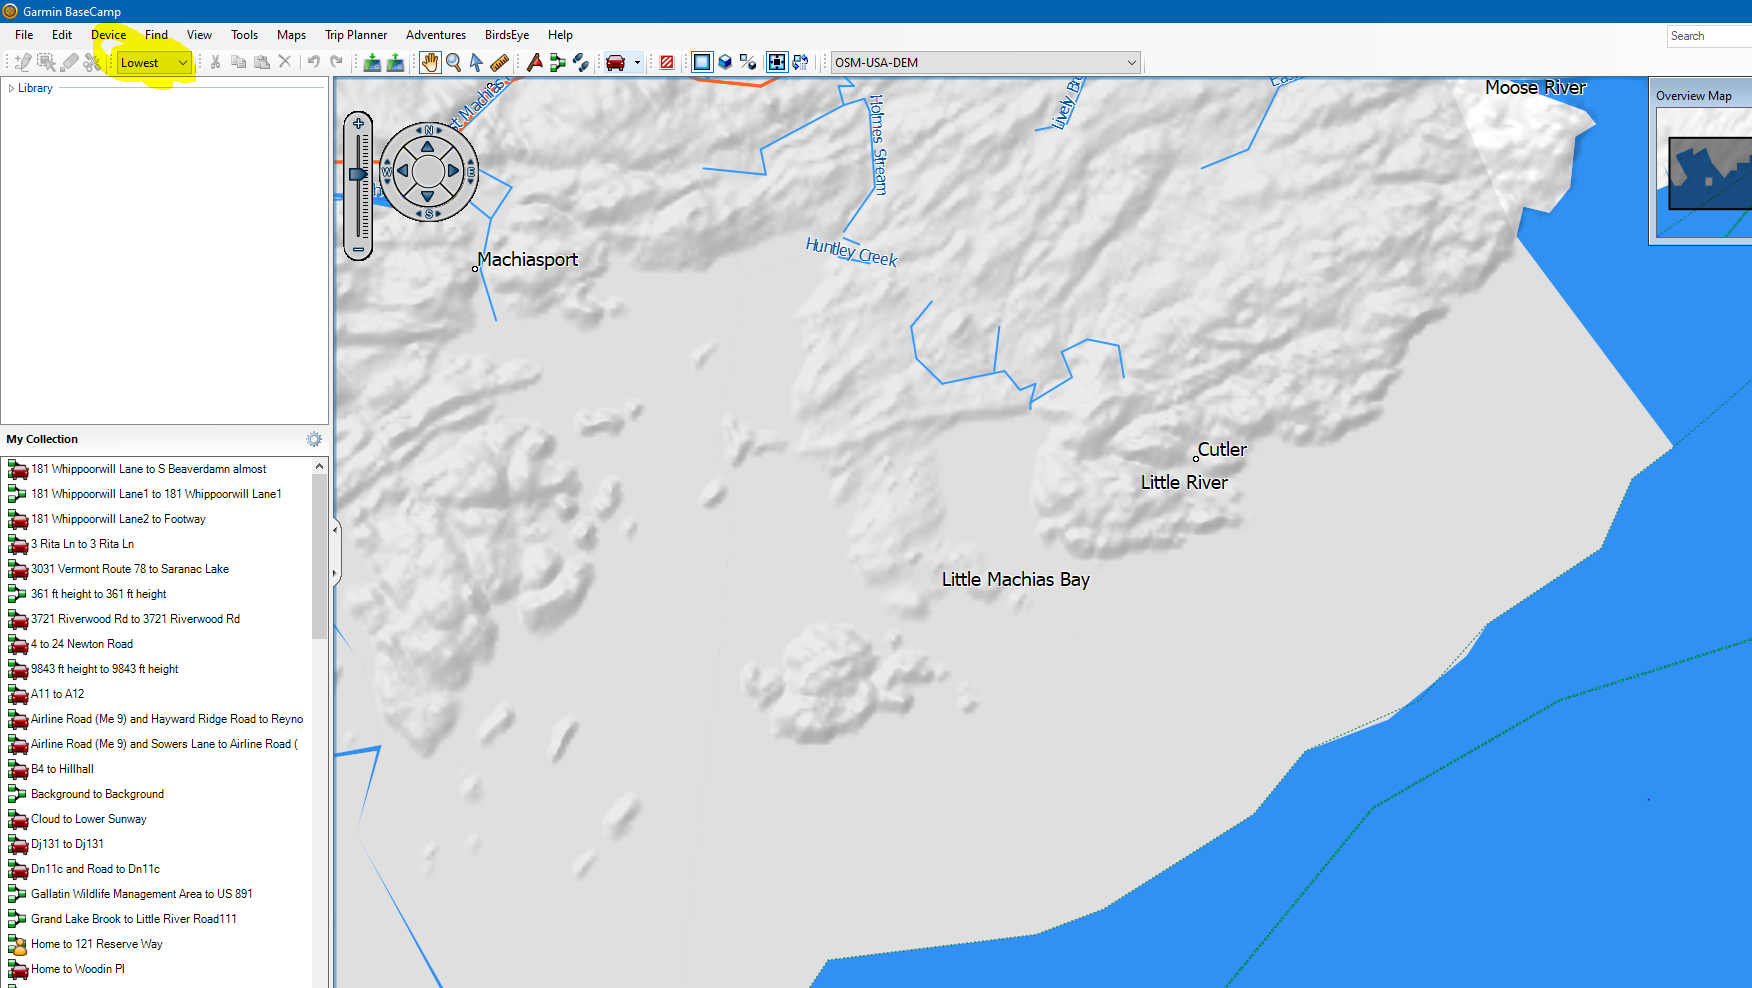1752x988 pixels.
Task: Select the New Waypoint flag tool
Action: tap(535, 63)
